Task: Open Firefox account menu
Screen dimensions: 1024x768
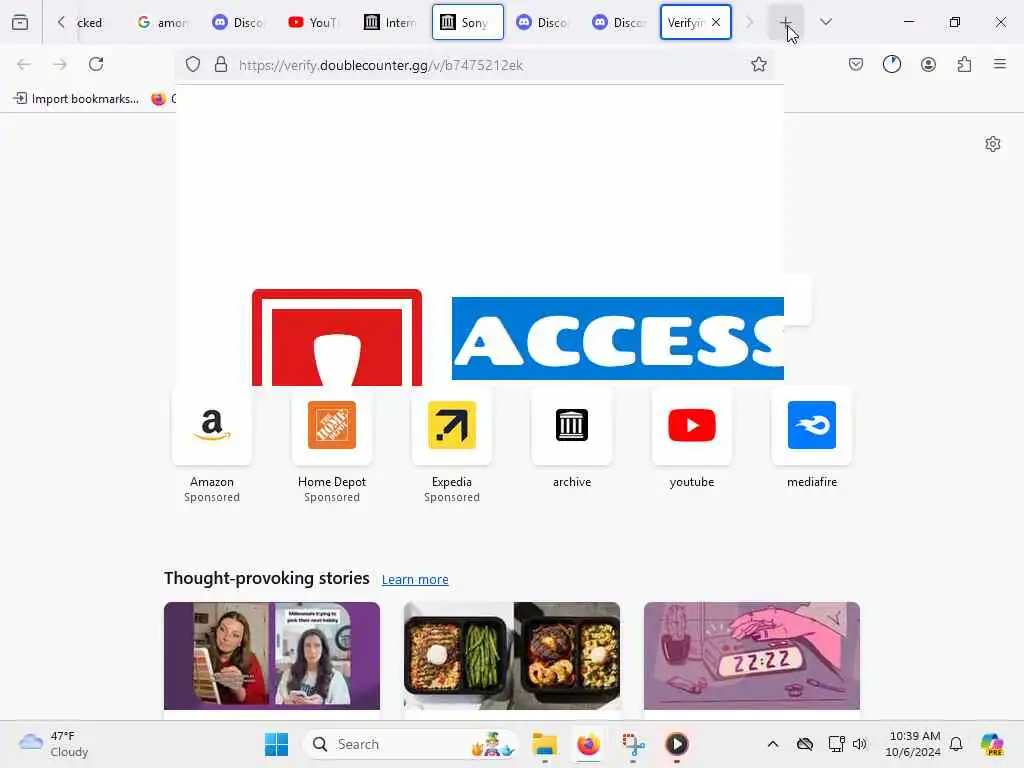Action: tap(928, 64)
